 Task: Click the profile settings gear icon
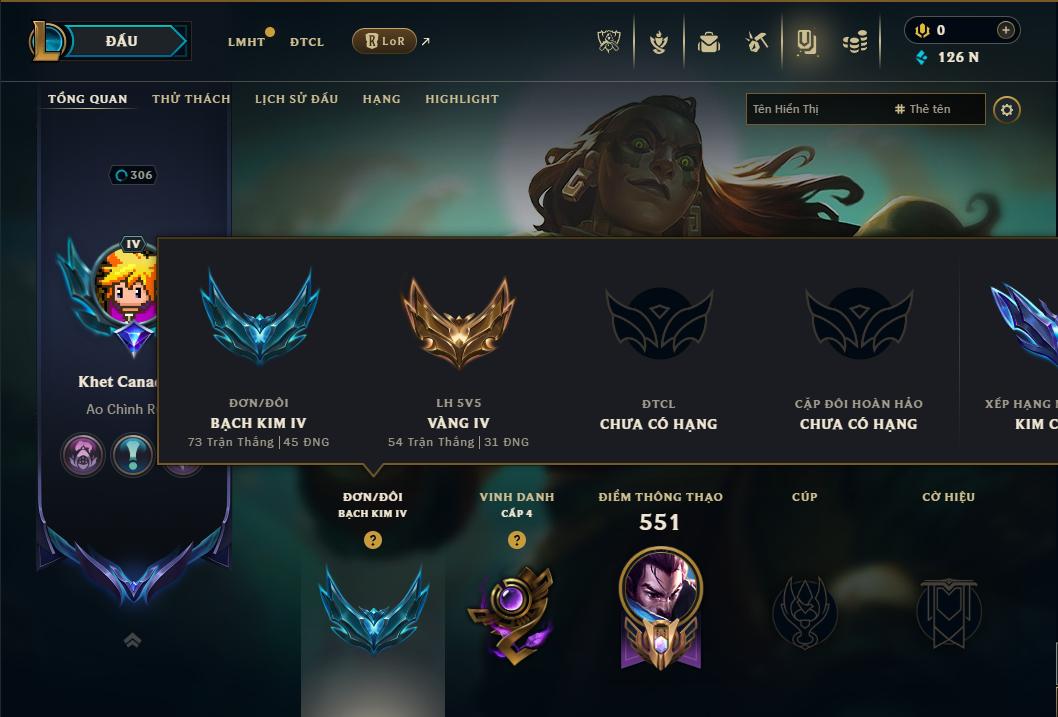1007,110
